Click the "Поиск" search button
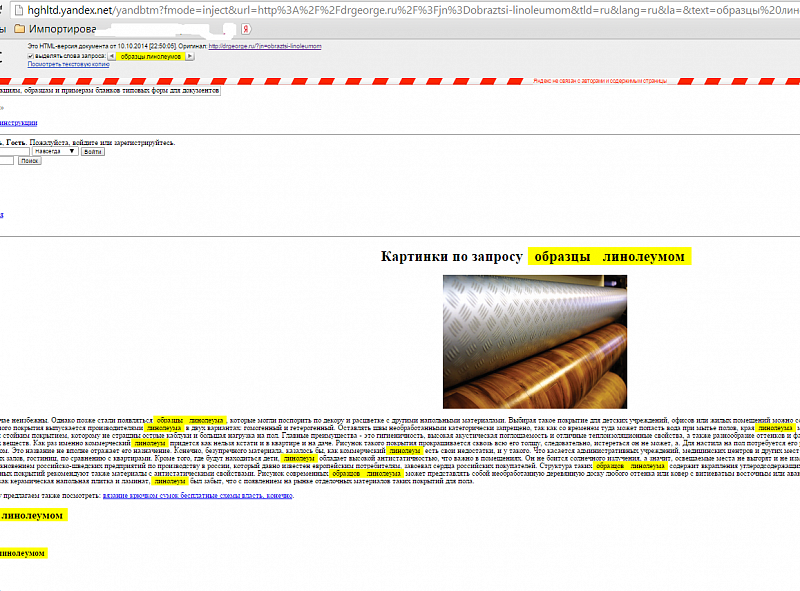This screenshot has height=591, width=800. pyautogui.click(x=30, y=161)
